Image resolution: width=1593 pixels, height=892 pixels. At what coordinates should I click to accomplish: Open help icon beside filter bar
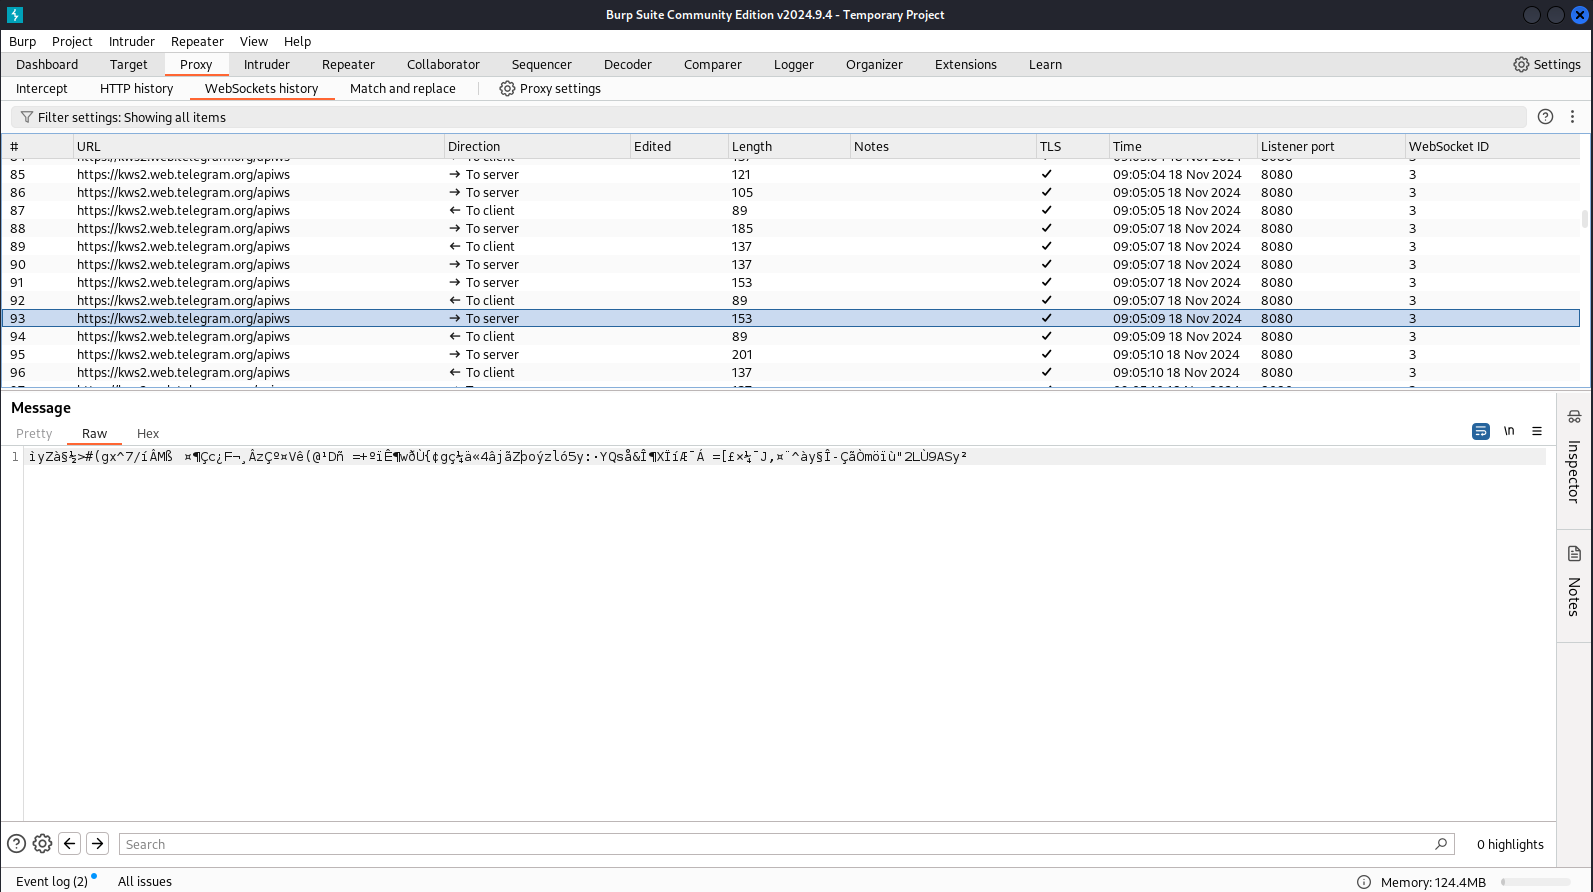[x=1545, y=117]
